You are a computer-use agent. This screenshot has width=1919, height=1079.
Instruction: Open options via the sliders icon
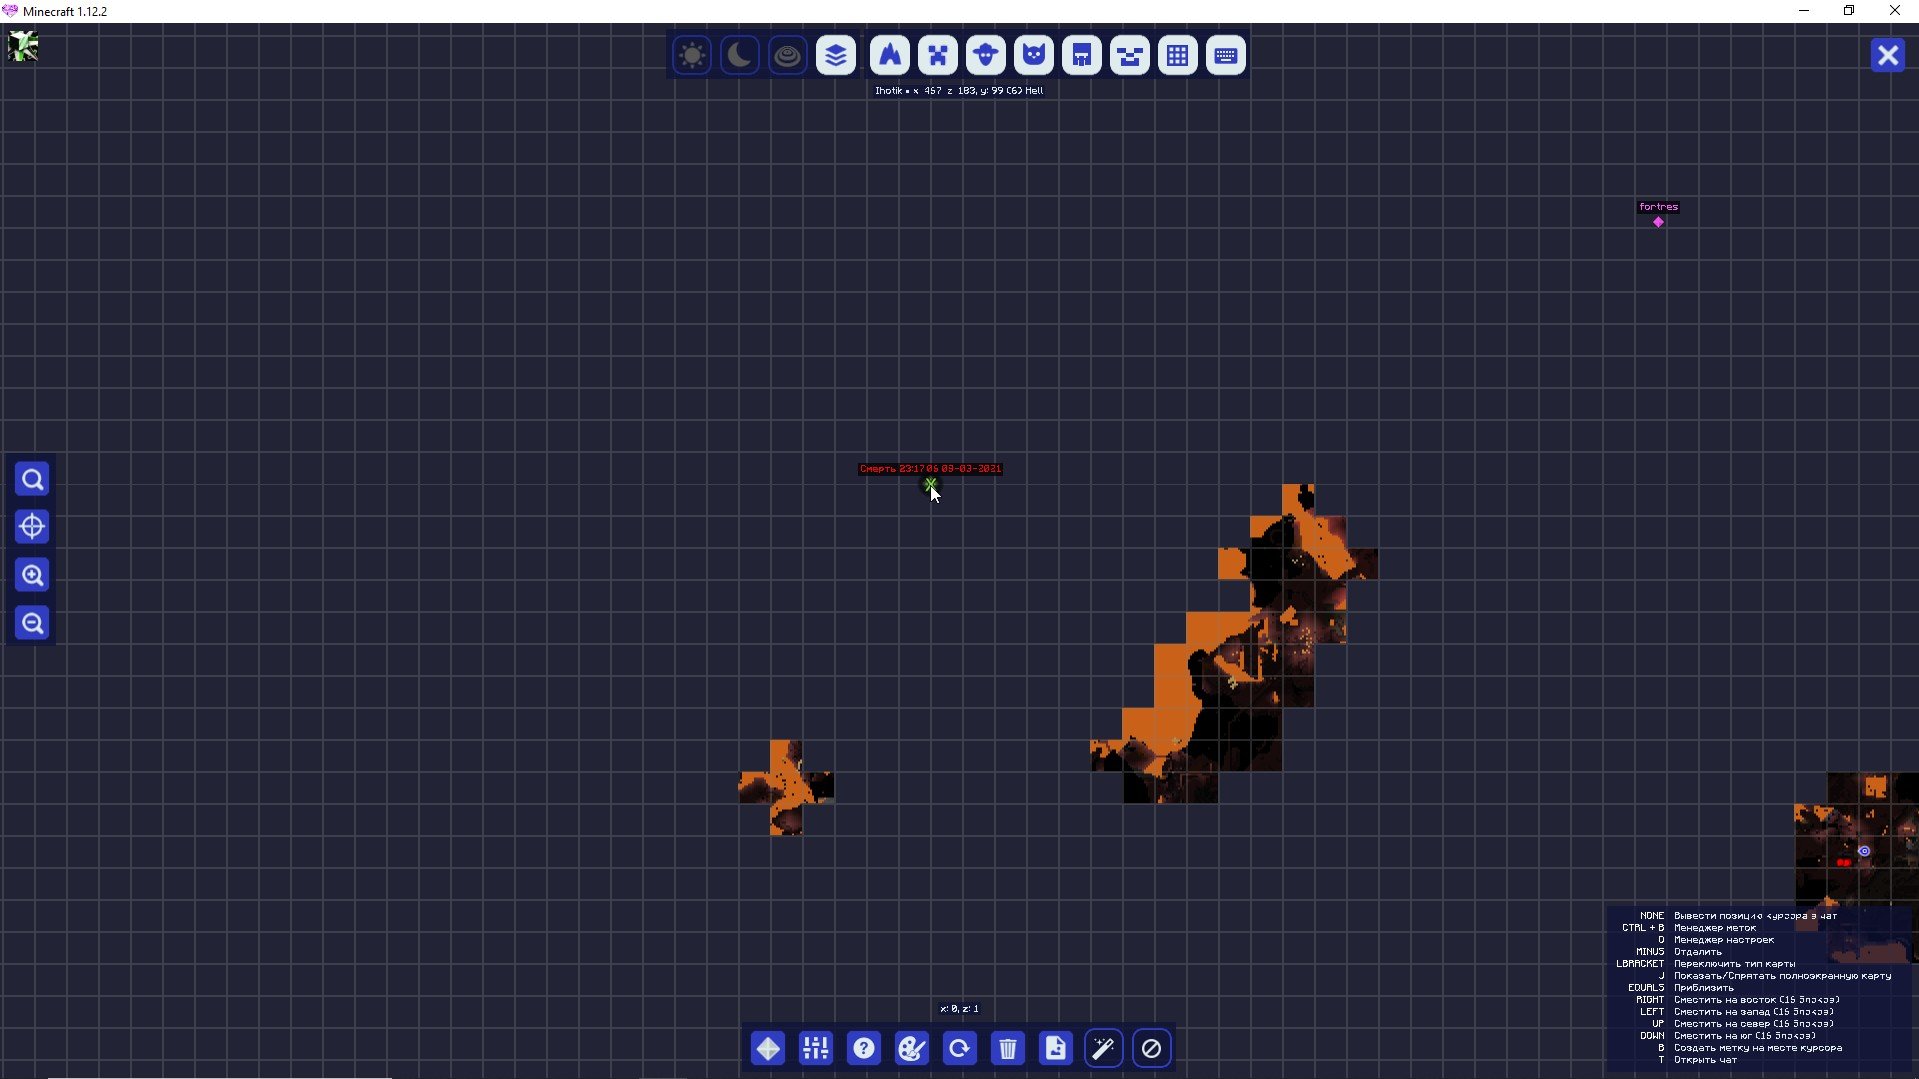pyautogui.click(x=816, y=1048)
